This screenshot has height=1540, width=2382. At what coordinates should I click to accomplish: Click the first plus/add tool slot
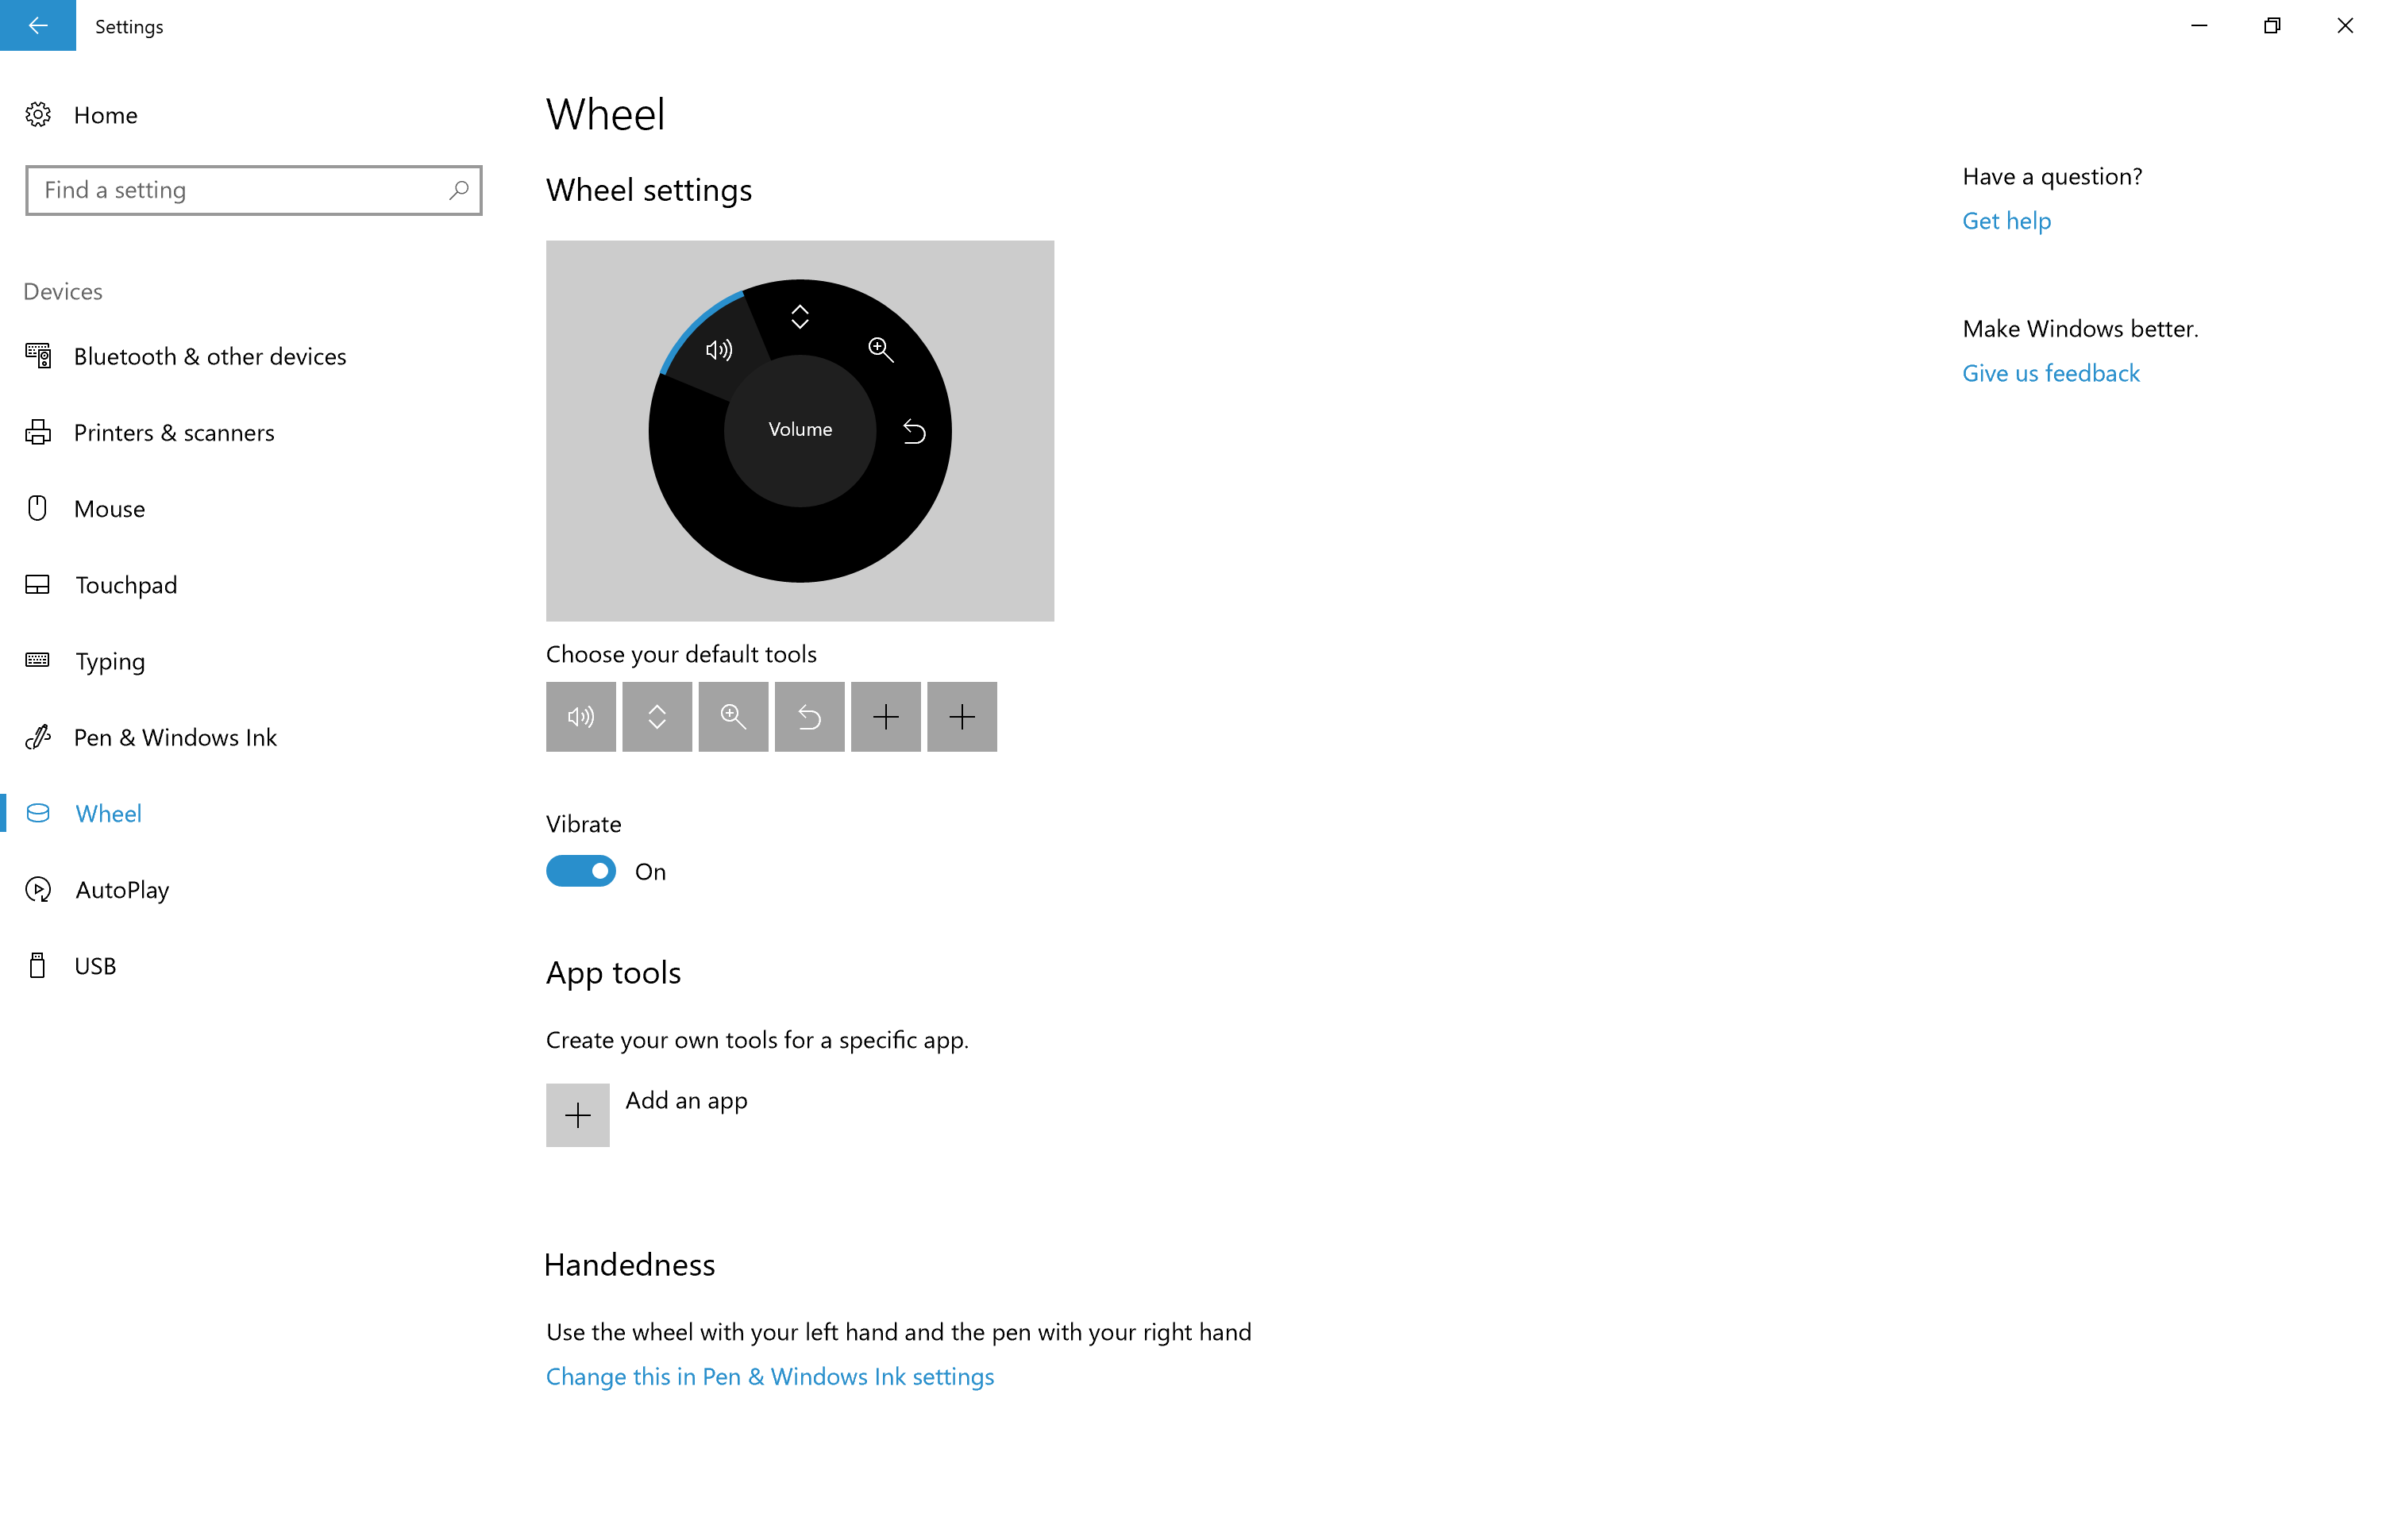(885, 715)
